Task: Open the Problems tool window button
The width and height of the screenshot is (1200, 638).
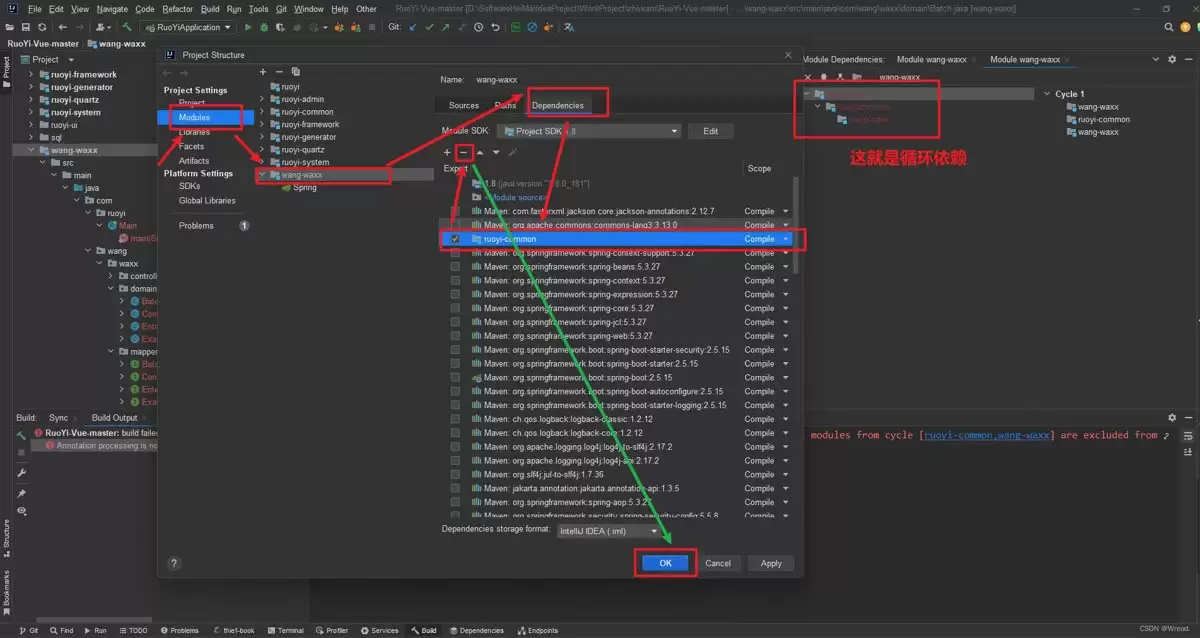Action: [179, 631]
